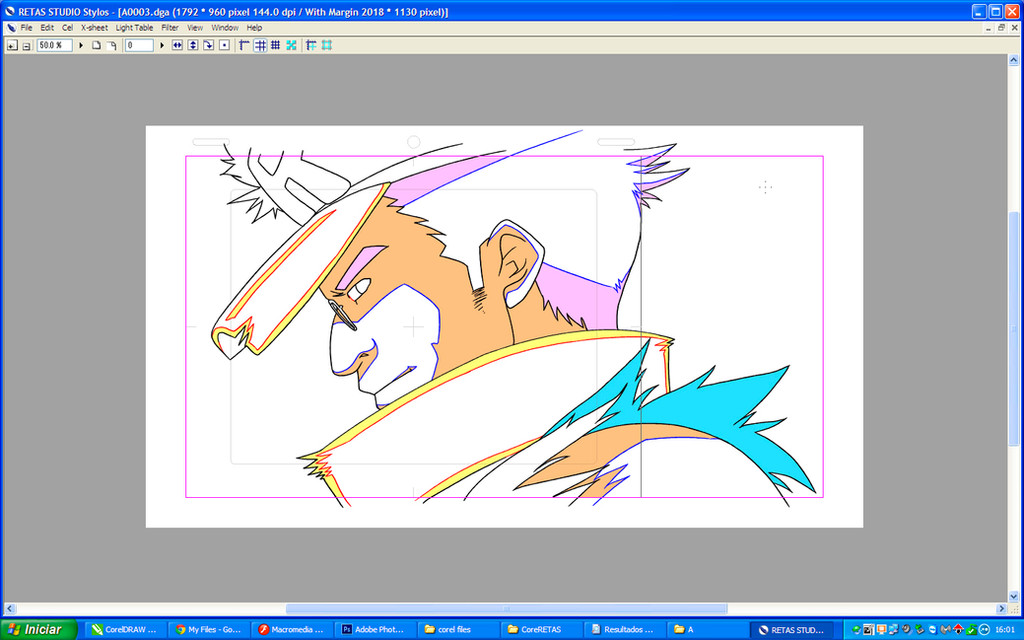
Task: Click the horizontal scrollbar left arrow
Action: (x=9, y=609)
